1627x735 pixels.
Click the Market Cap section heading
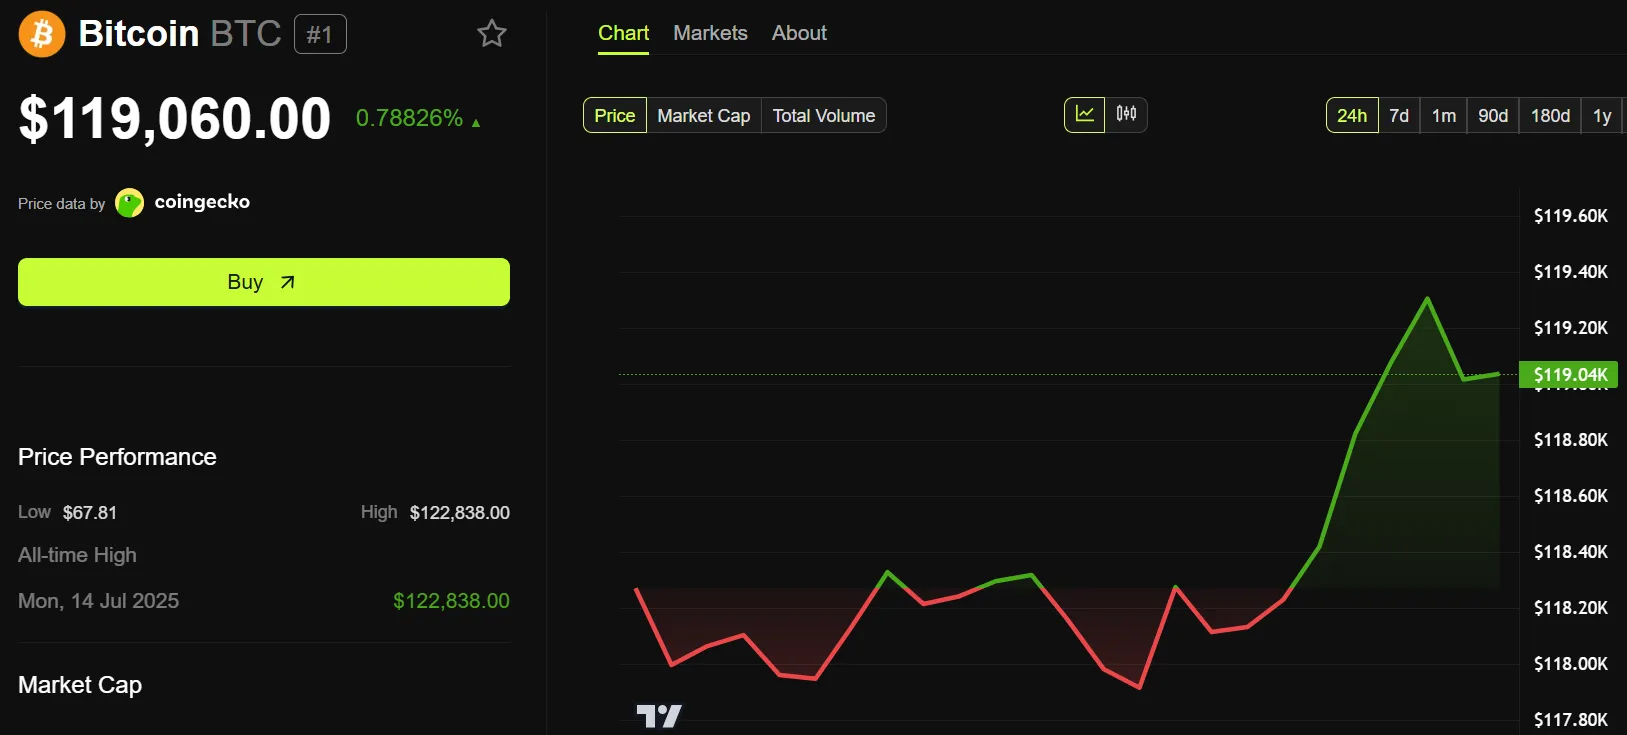pos(80,685)
